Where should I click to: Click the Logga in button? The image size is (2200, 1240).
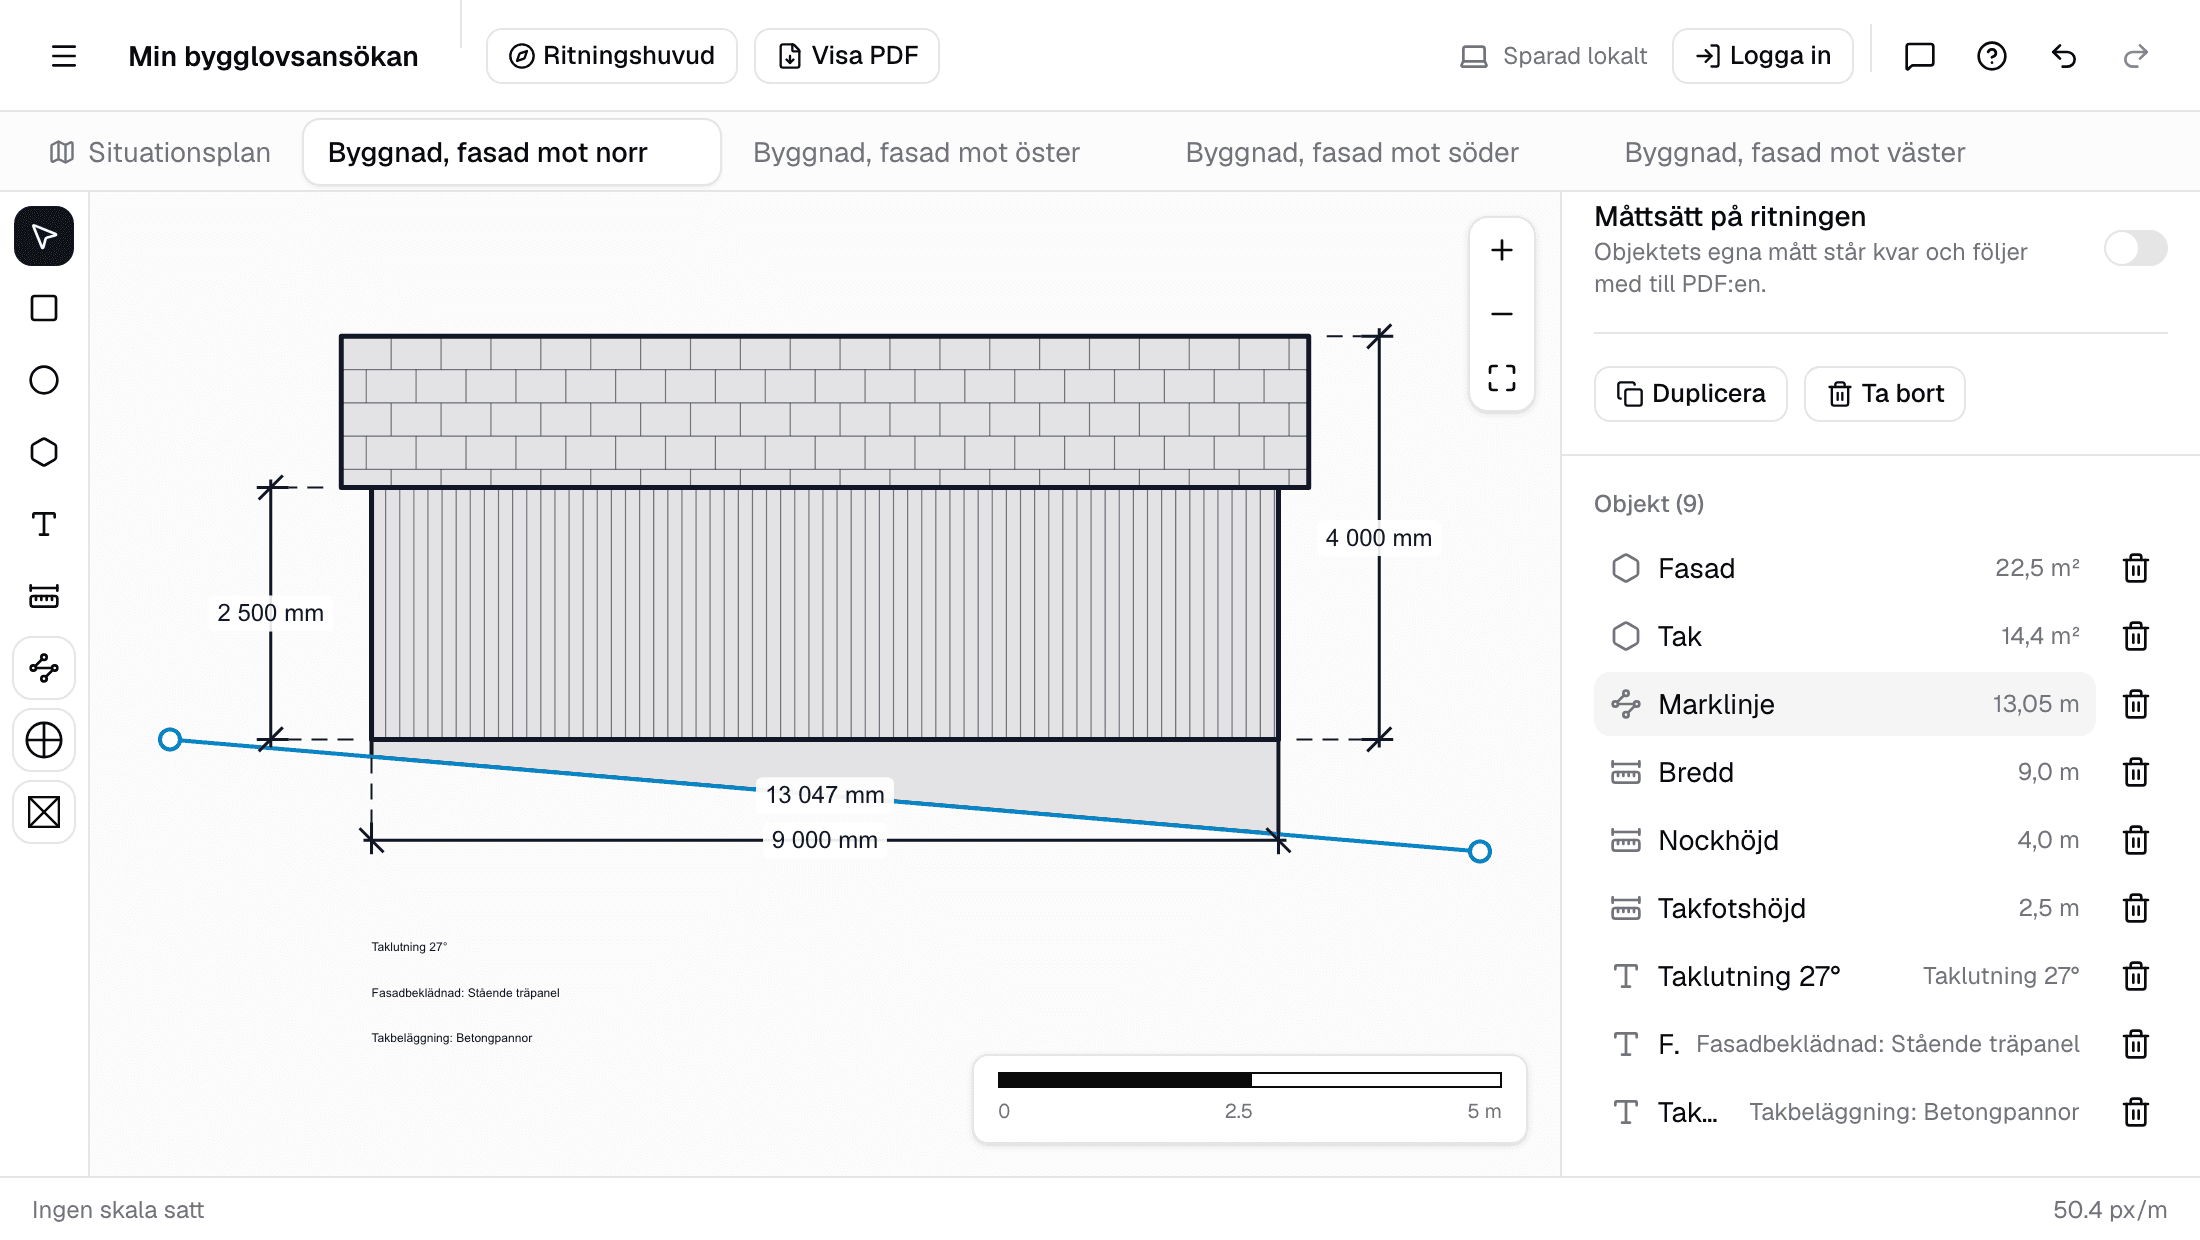tap(1763, 56)
